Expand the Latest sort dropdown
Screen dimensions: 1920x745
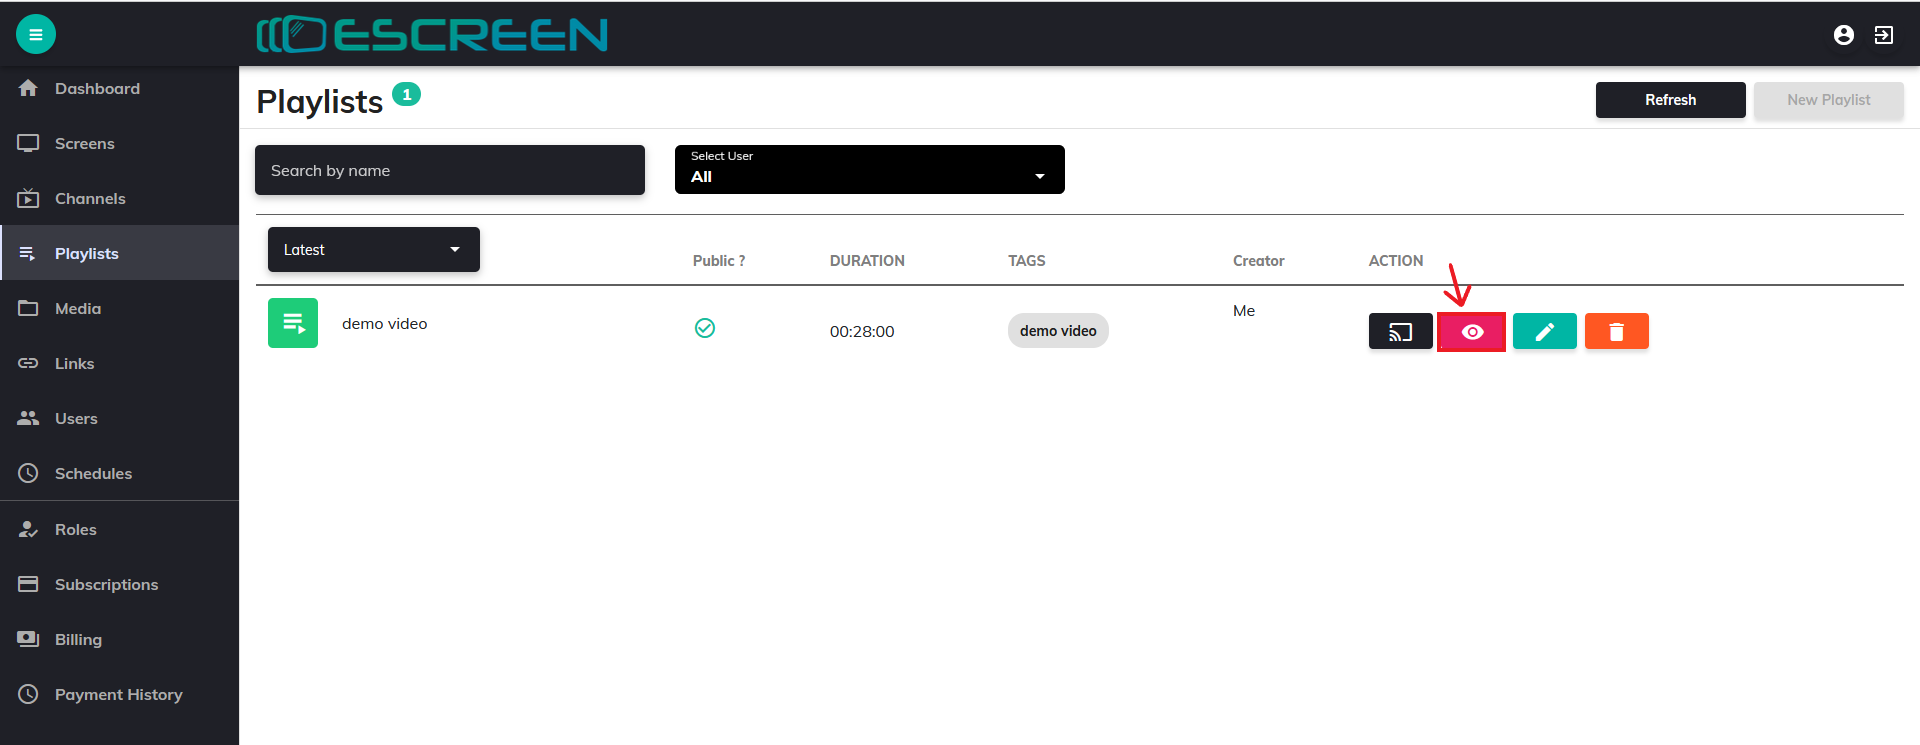pos(373,250)
